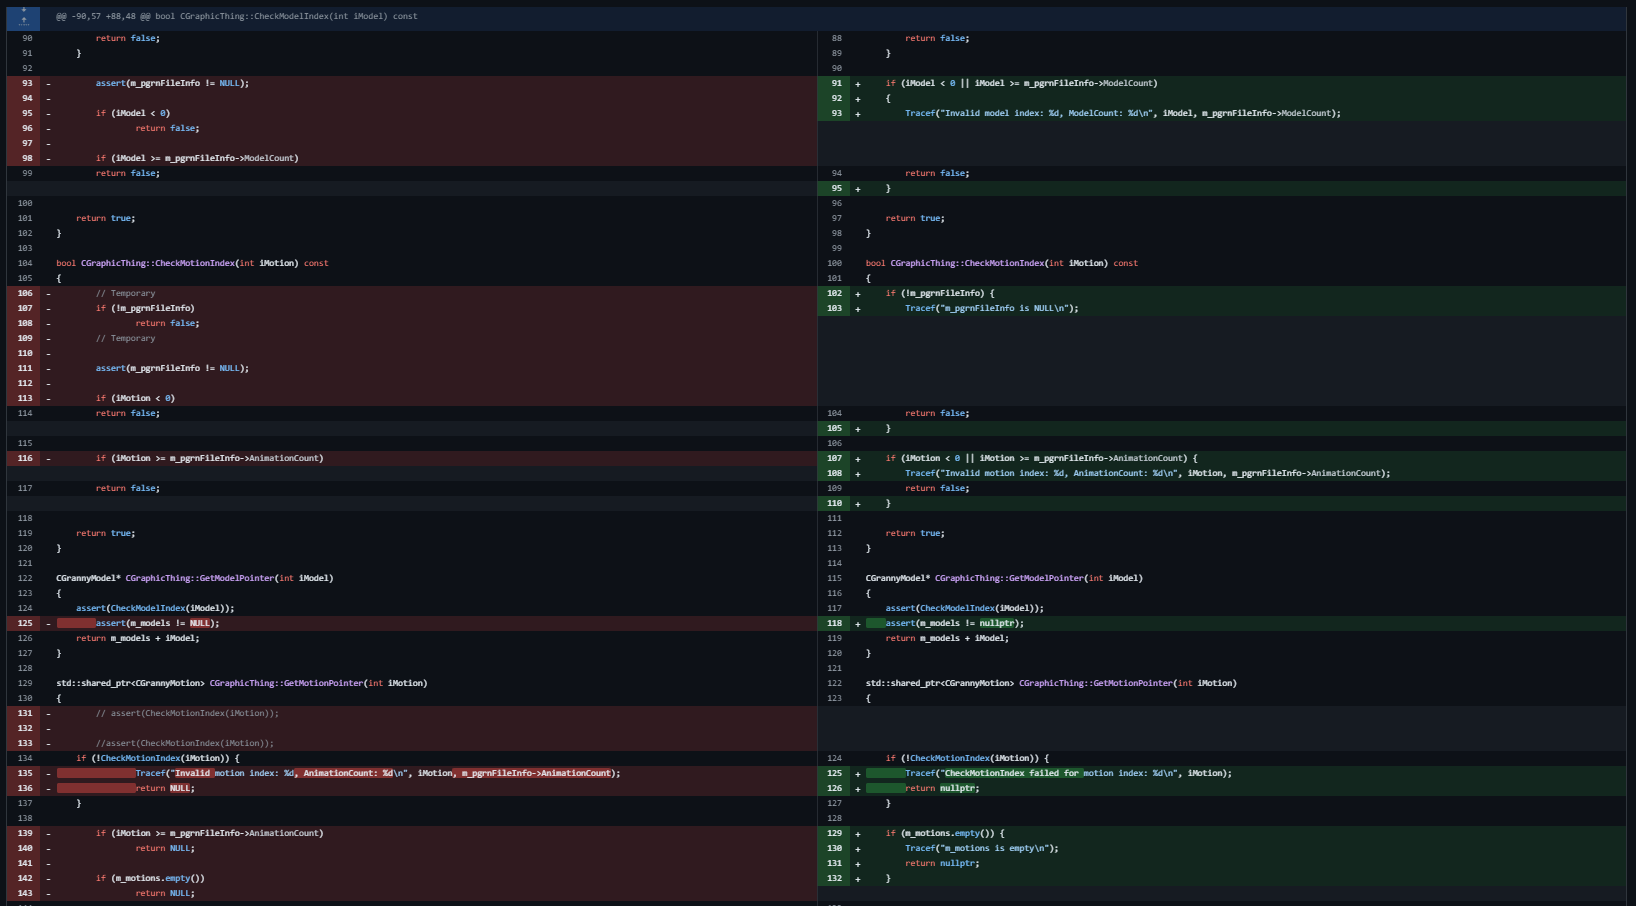The height and width of the screenshot is (906, 1636).
Task: Click added 'assert(m_models != nullptr);' line
Action: pyautogui.click(x=955, y=623)
